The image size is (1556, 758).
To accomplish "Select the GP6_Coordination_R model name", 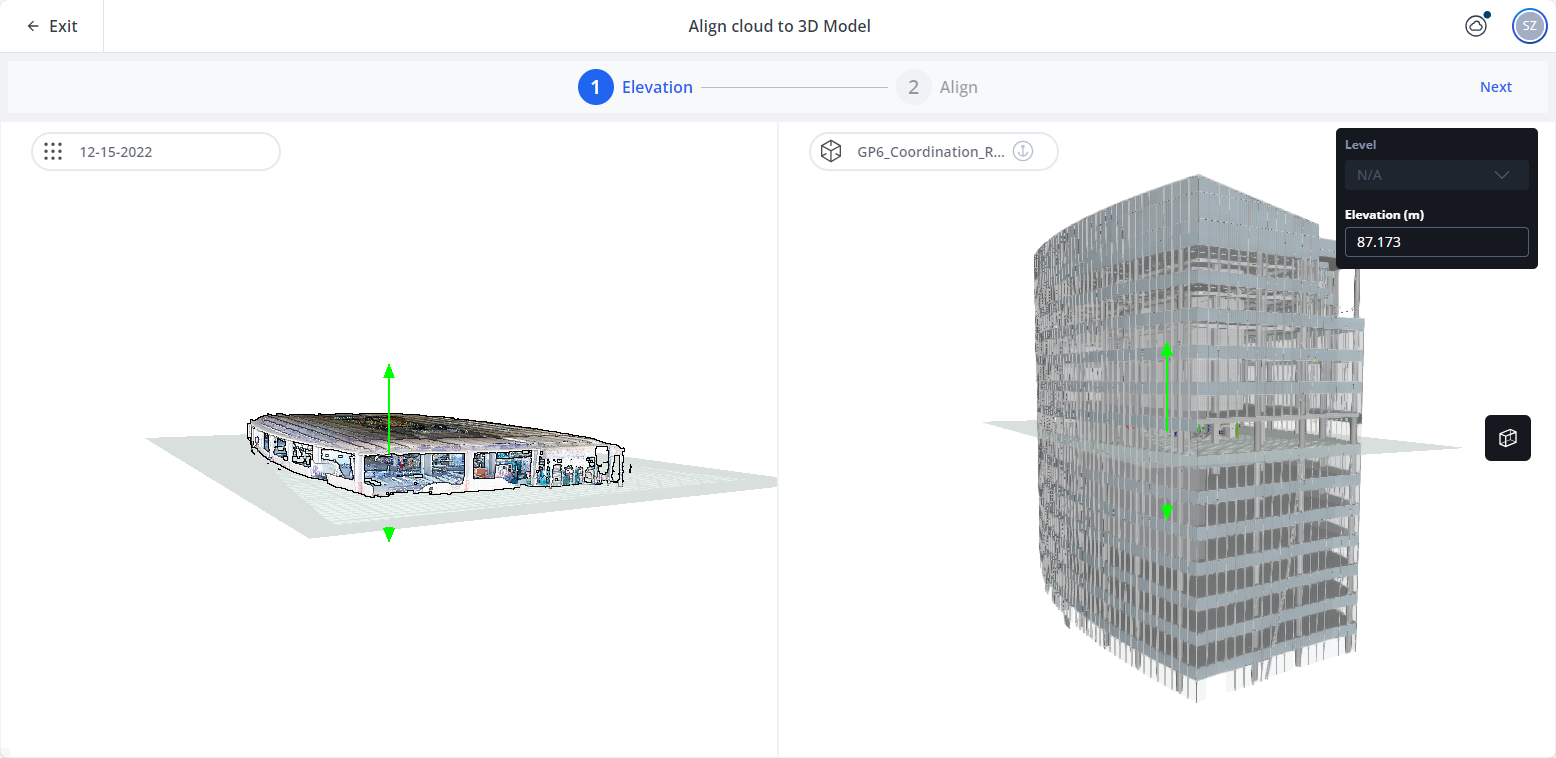I will tap(930, 152).
